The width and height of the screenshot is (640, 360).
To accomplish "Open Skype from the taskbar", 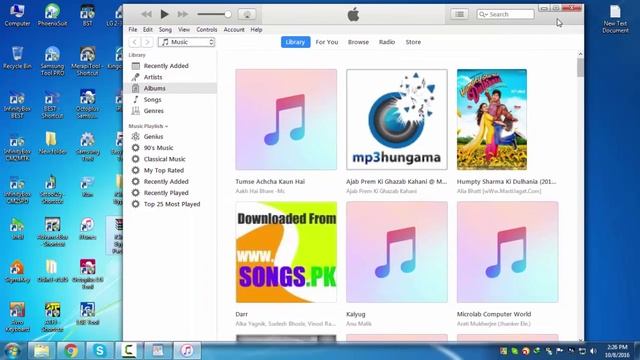I will 100,351.
